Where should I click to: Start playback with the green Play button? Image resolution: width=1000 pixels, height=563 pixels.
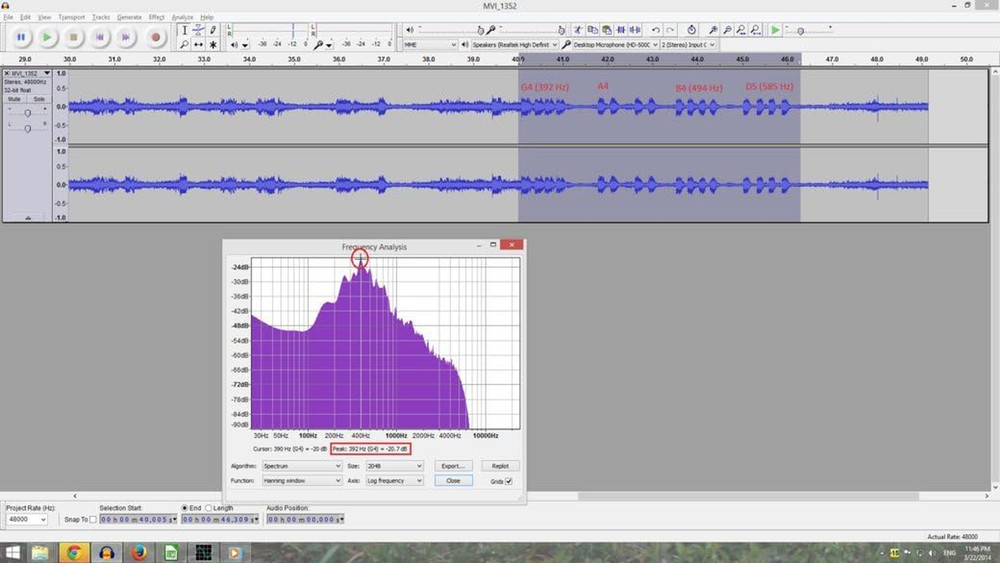coord(47,38)
